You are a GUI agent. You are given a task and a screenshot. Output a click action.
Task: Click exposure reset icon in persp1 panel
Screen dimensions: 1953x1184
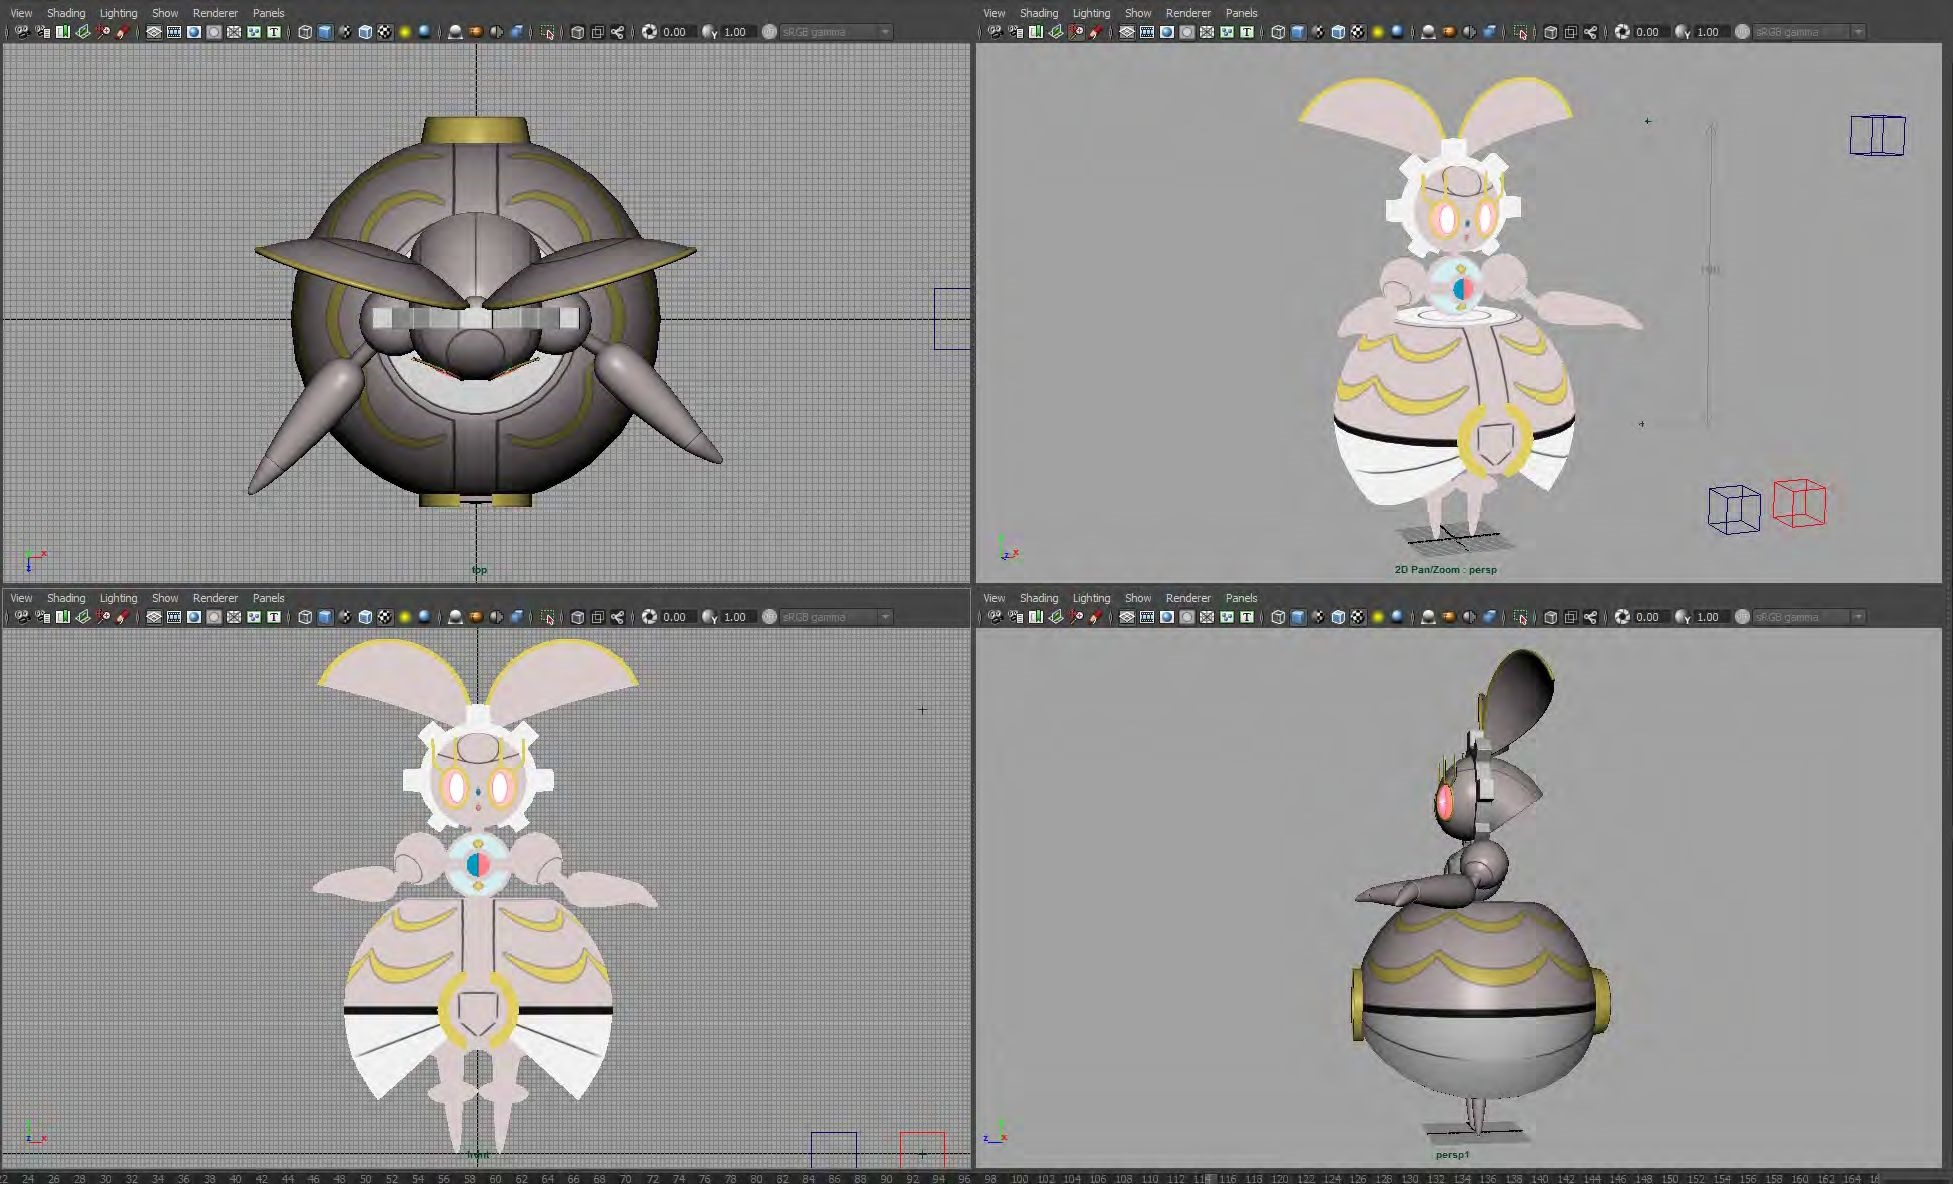coord(1622,617)
